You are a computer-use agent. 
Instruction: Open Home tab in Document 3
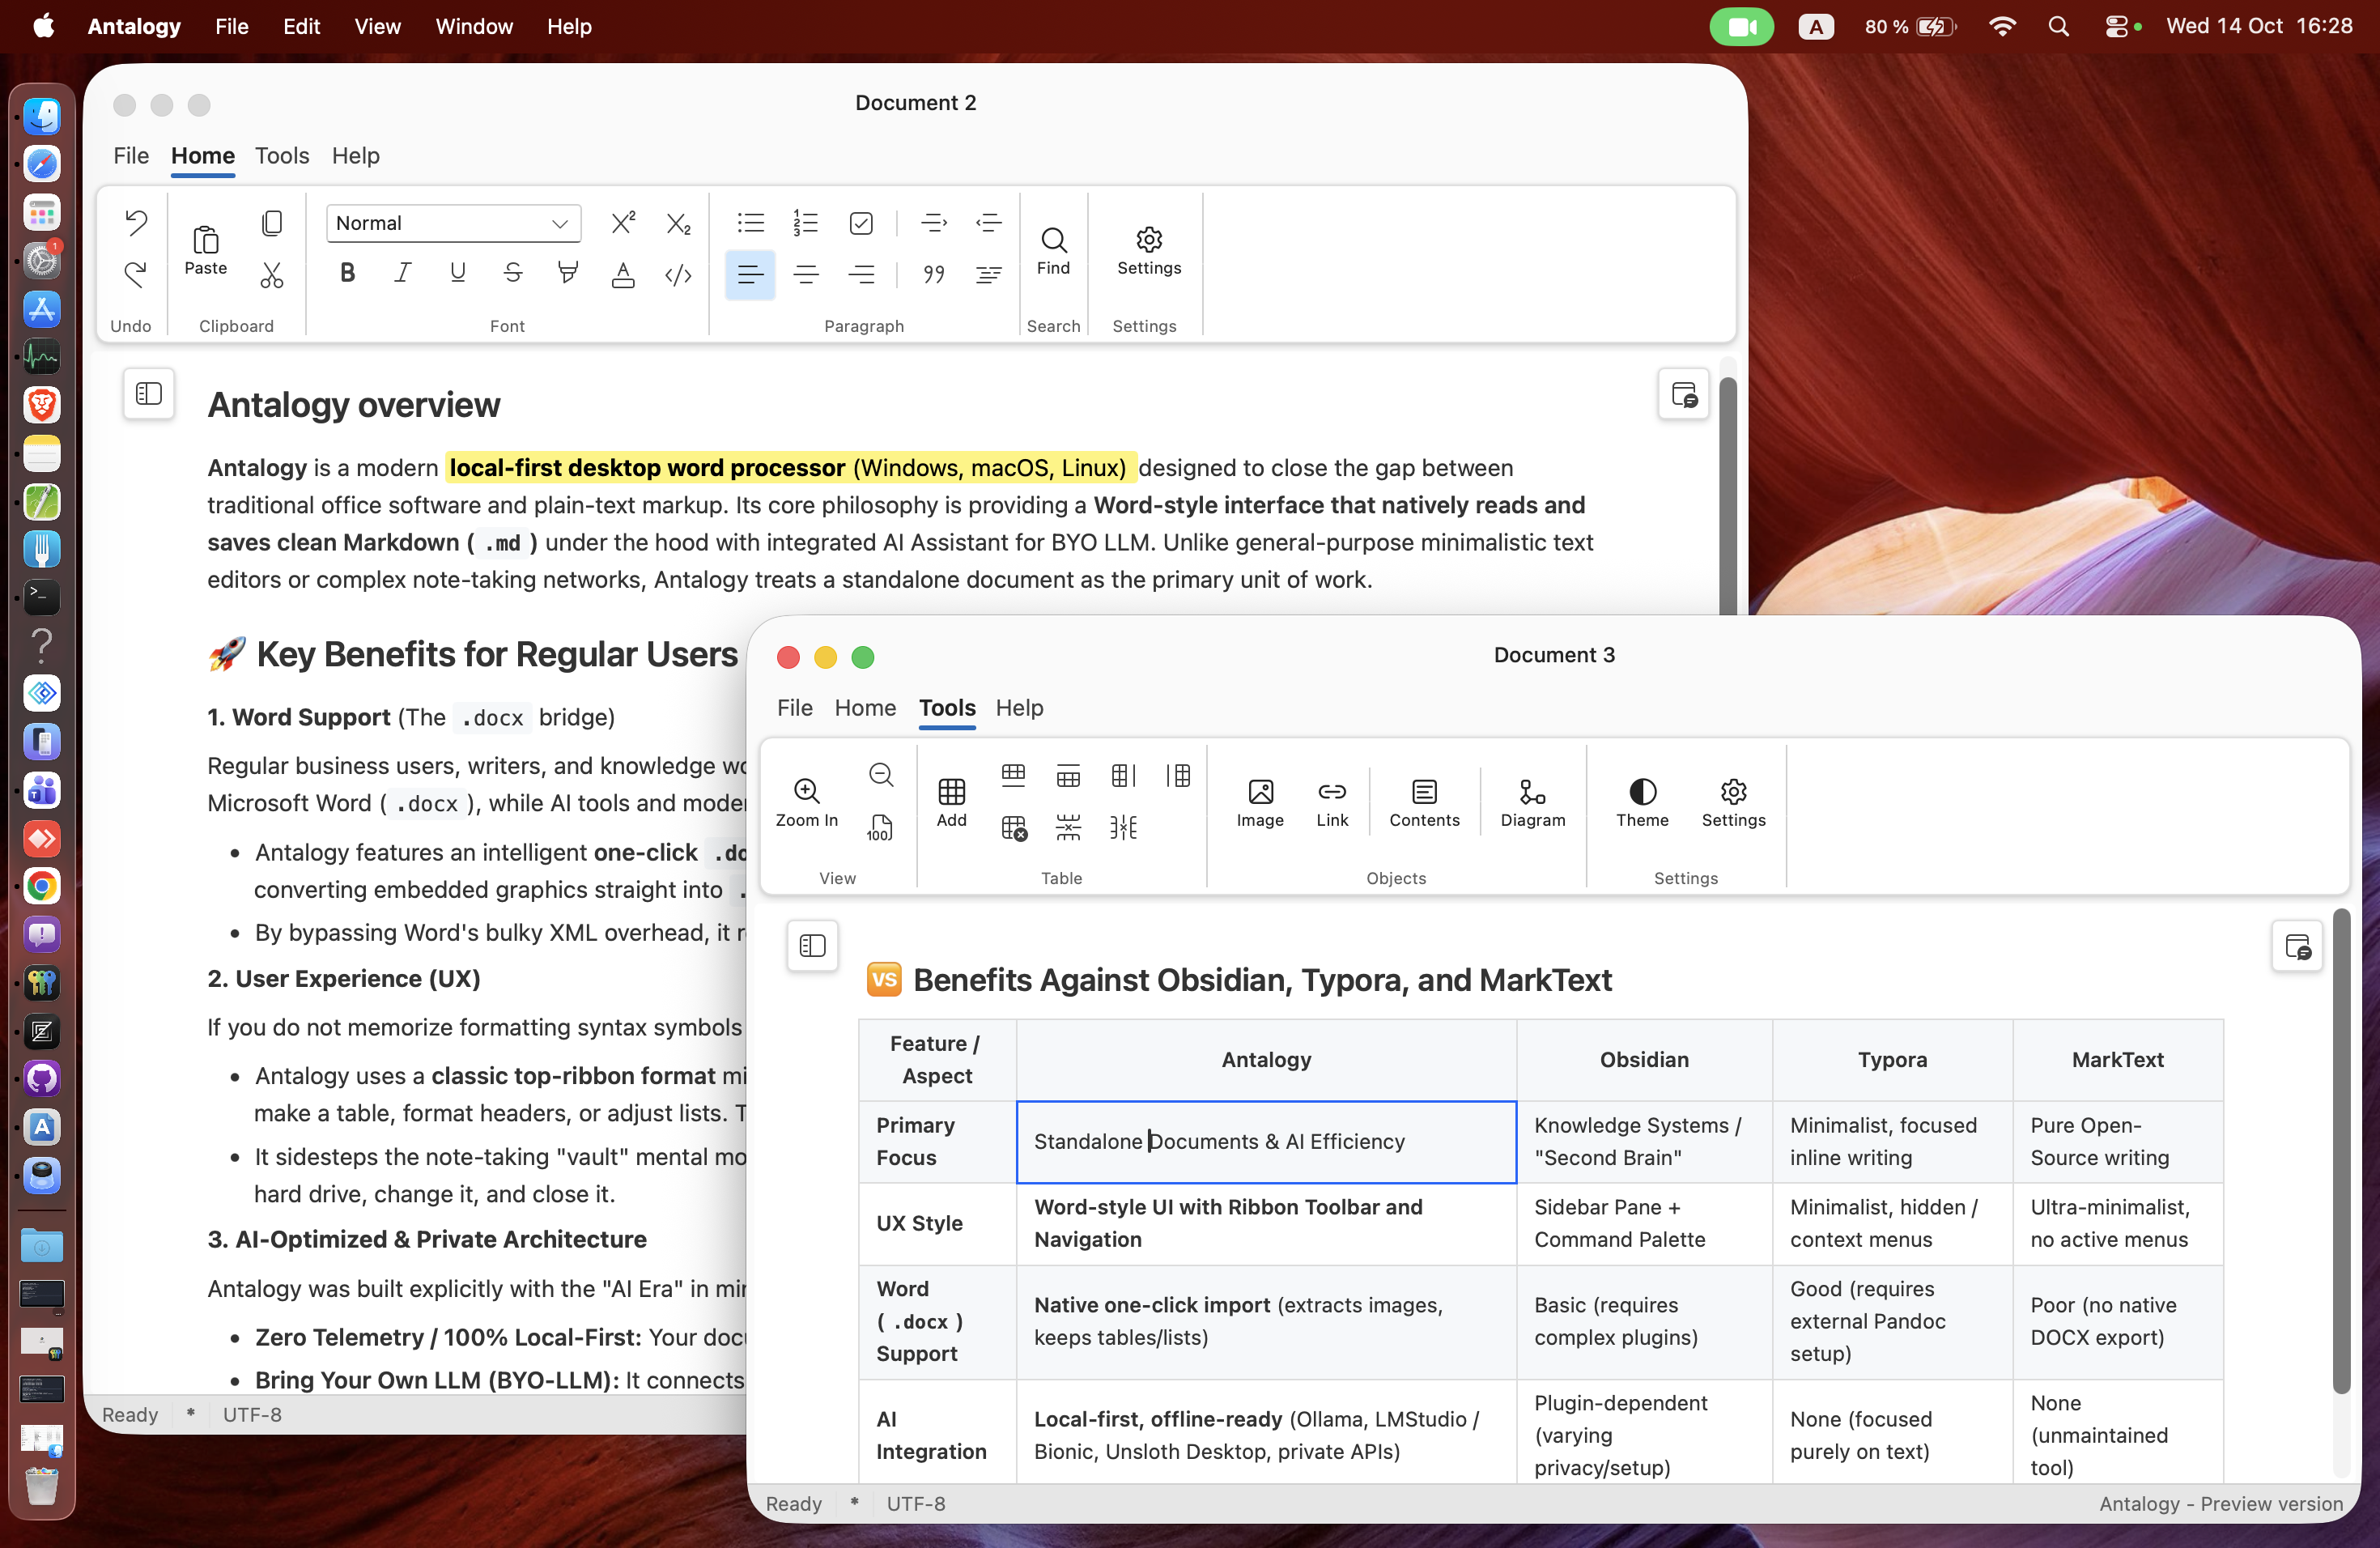point(865,707)
